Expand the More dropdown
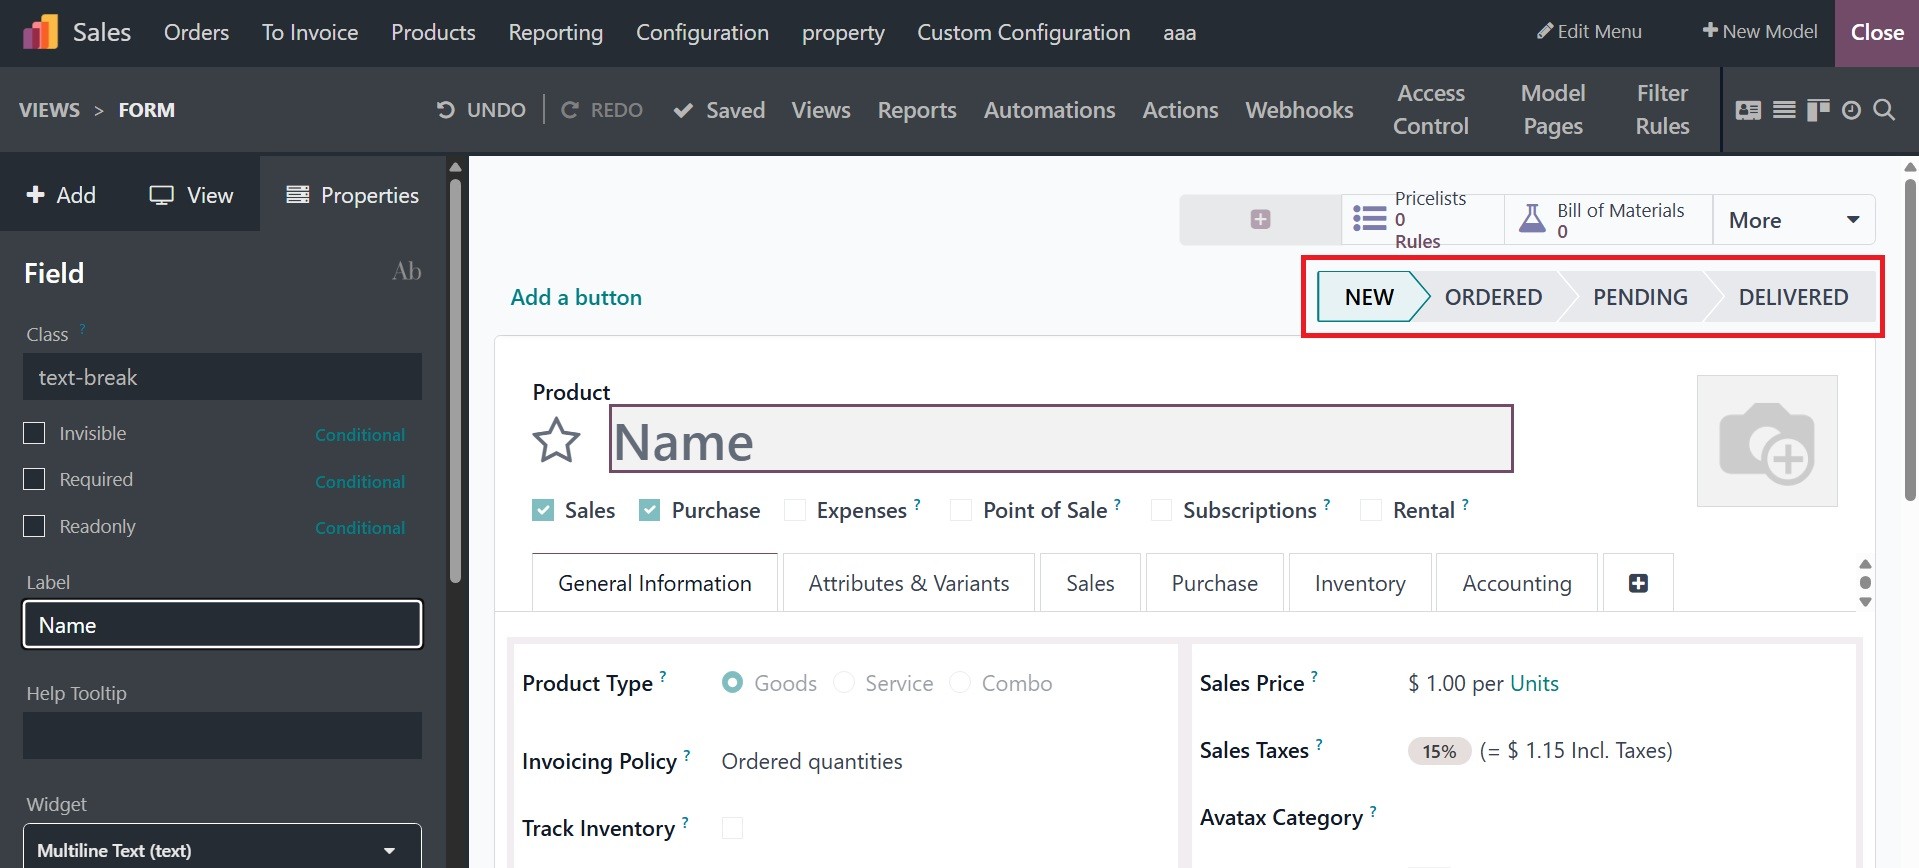Viewport: 1919px width, 868px height. [1794, 220]
